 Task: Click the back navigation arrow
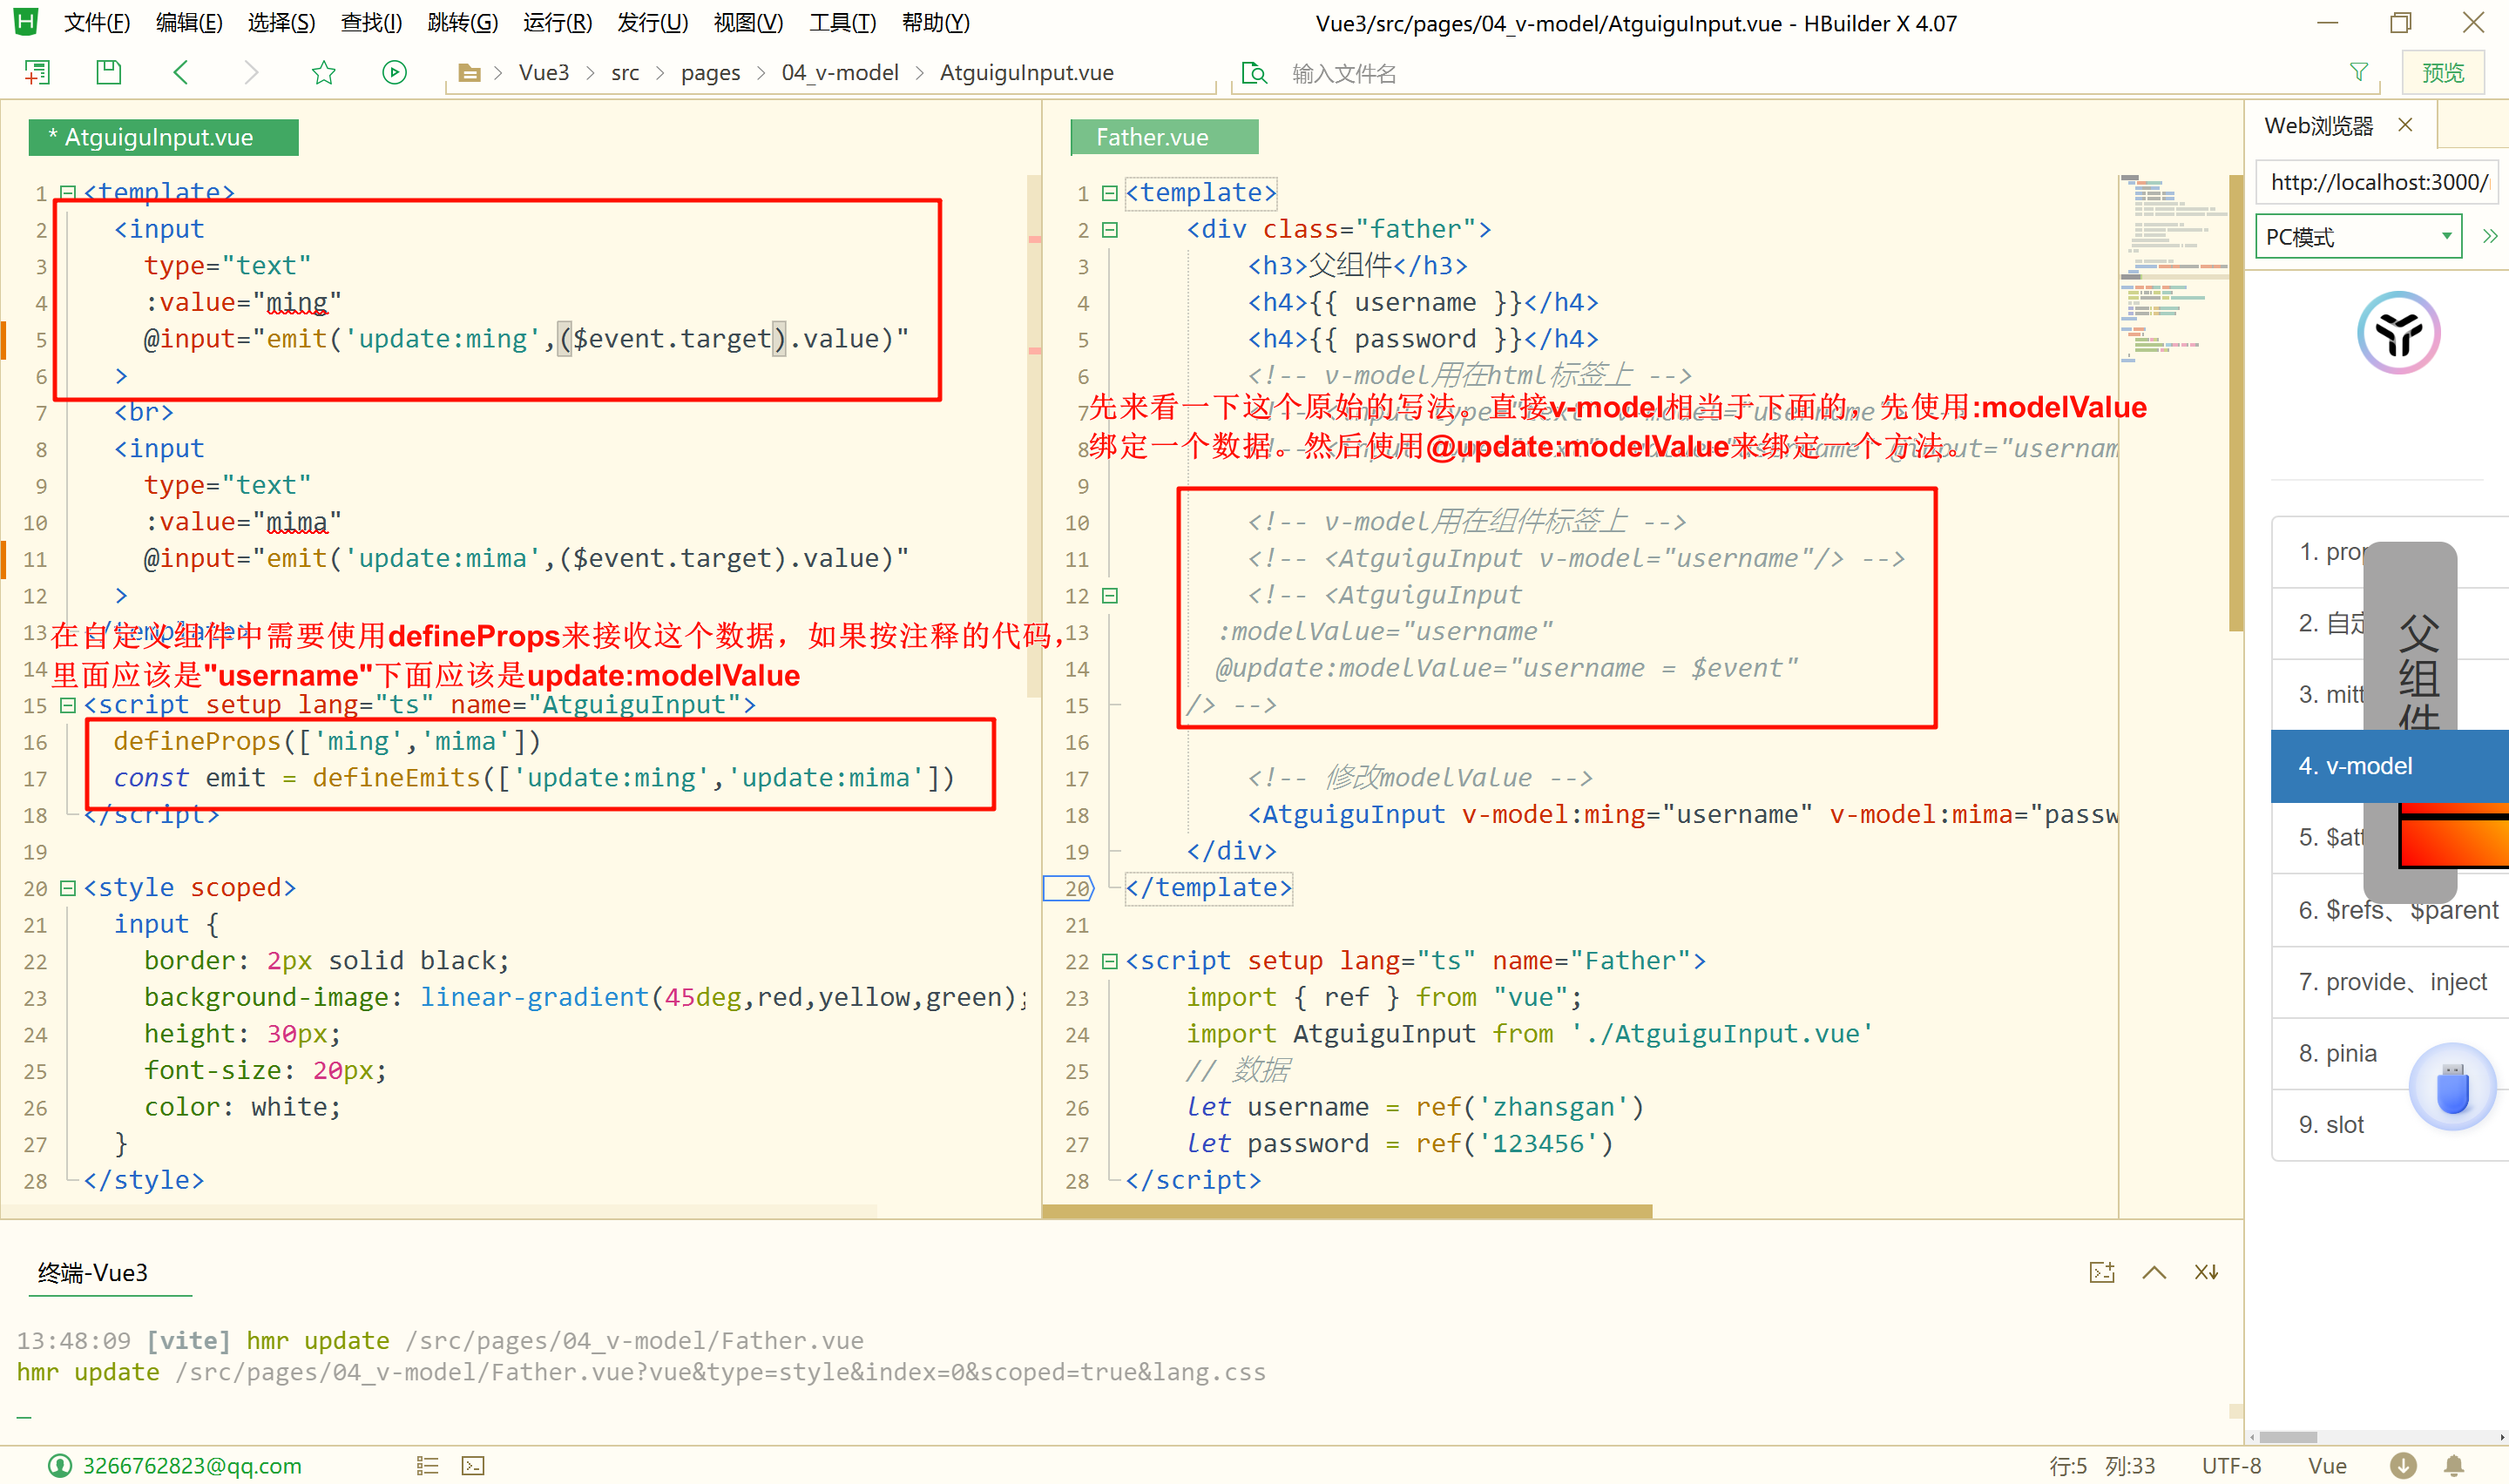[181, 72]
